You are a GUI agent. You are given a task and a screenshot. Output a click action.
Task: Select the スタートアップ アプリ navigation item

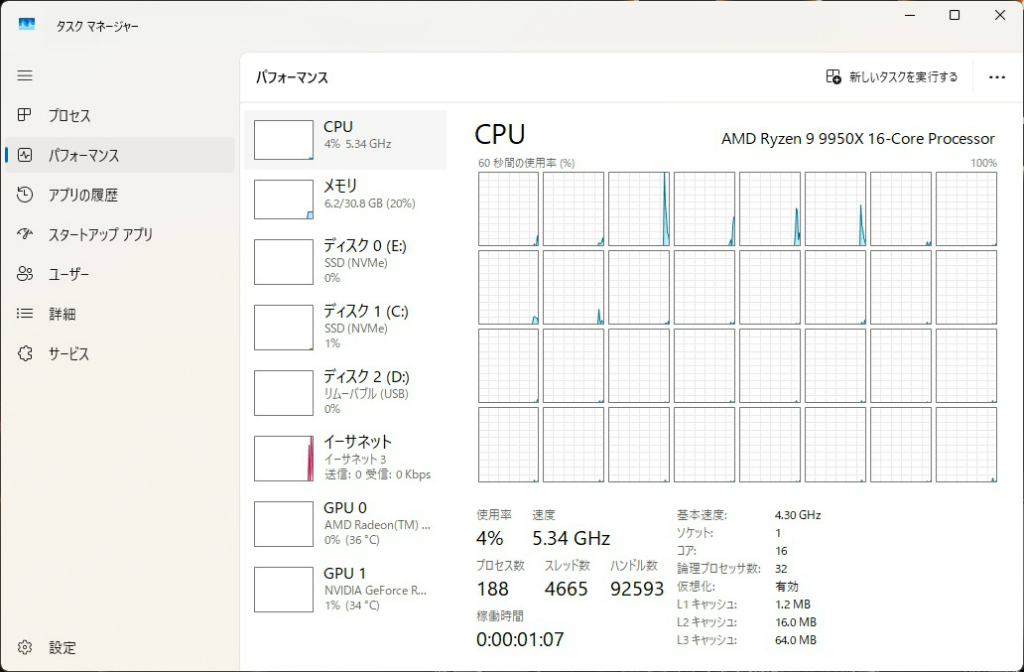120,234
